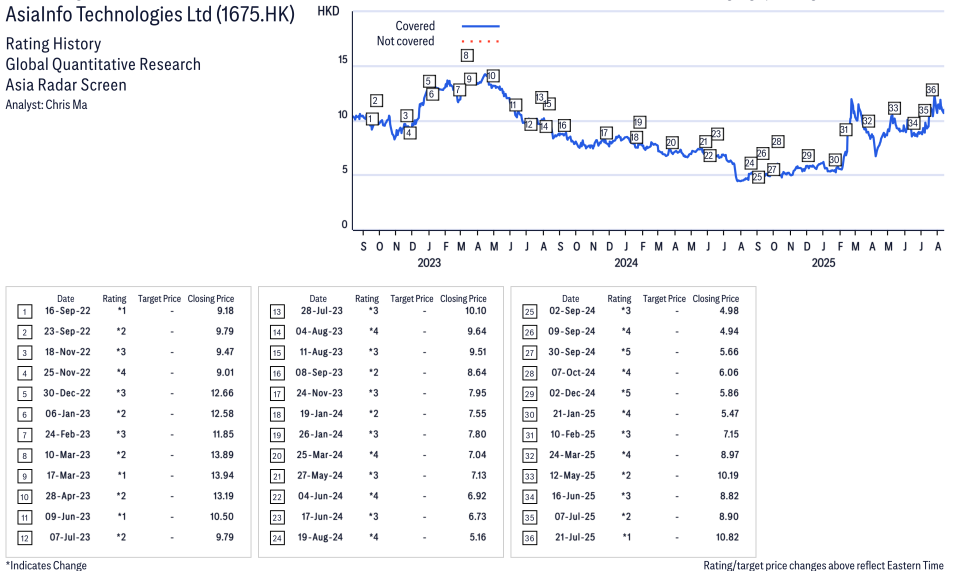
Task: Click chart marker 33 in the chart
Action: click(893, 108)
